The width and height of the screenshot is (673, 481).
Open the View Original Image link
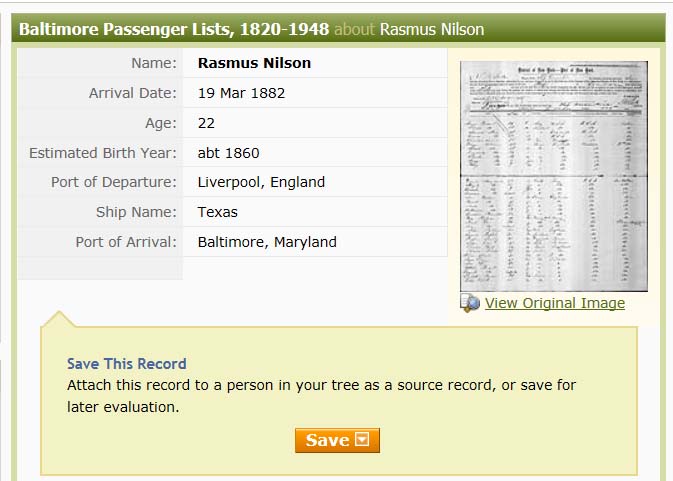click(x=555, y=303)
